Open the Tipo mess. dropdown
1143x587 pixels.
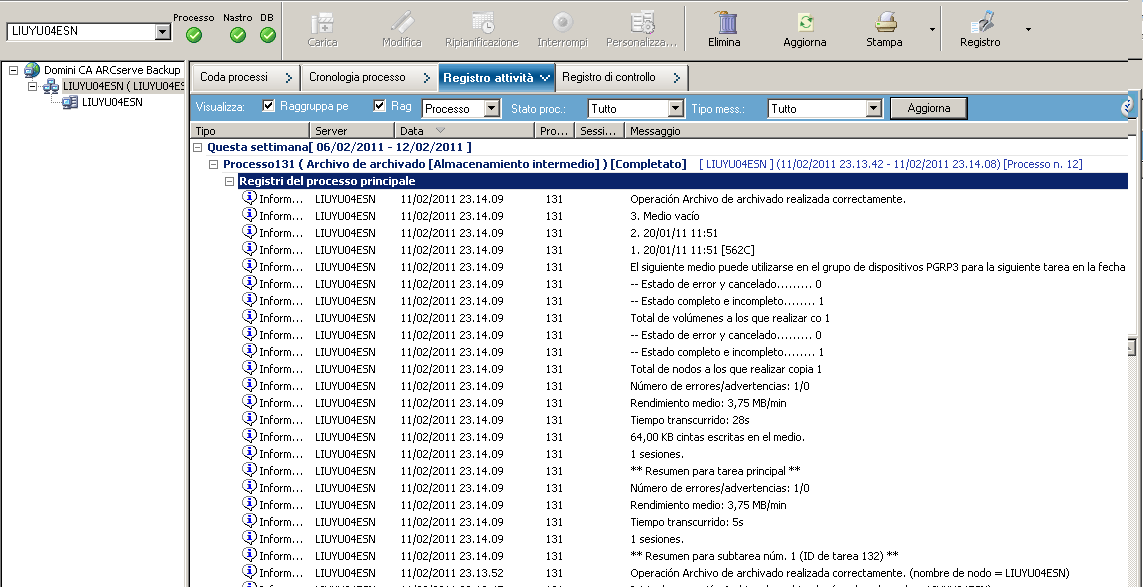pyautogui.click(x=873, y=108)
